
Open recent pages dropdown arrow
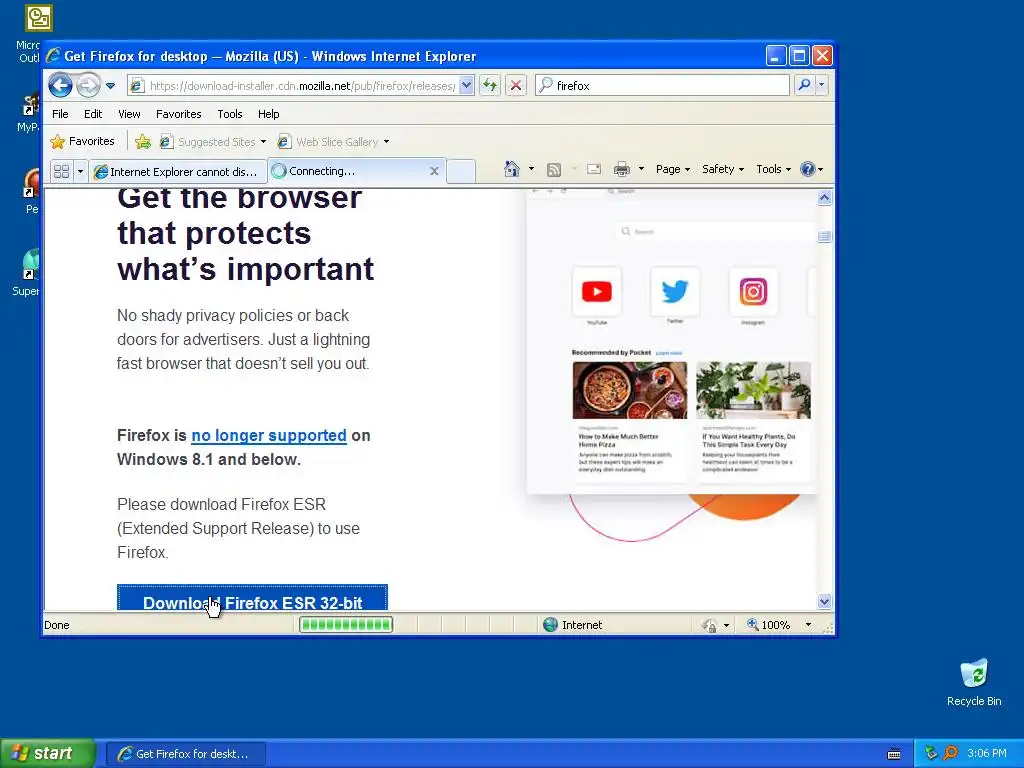tap(110, 86)
